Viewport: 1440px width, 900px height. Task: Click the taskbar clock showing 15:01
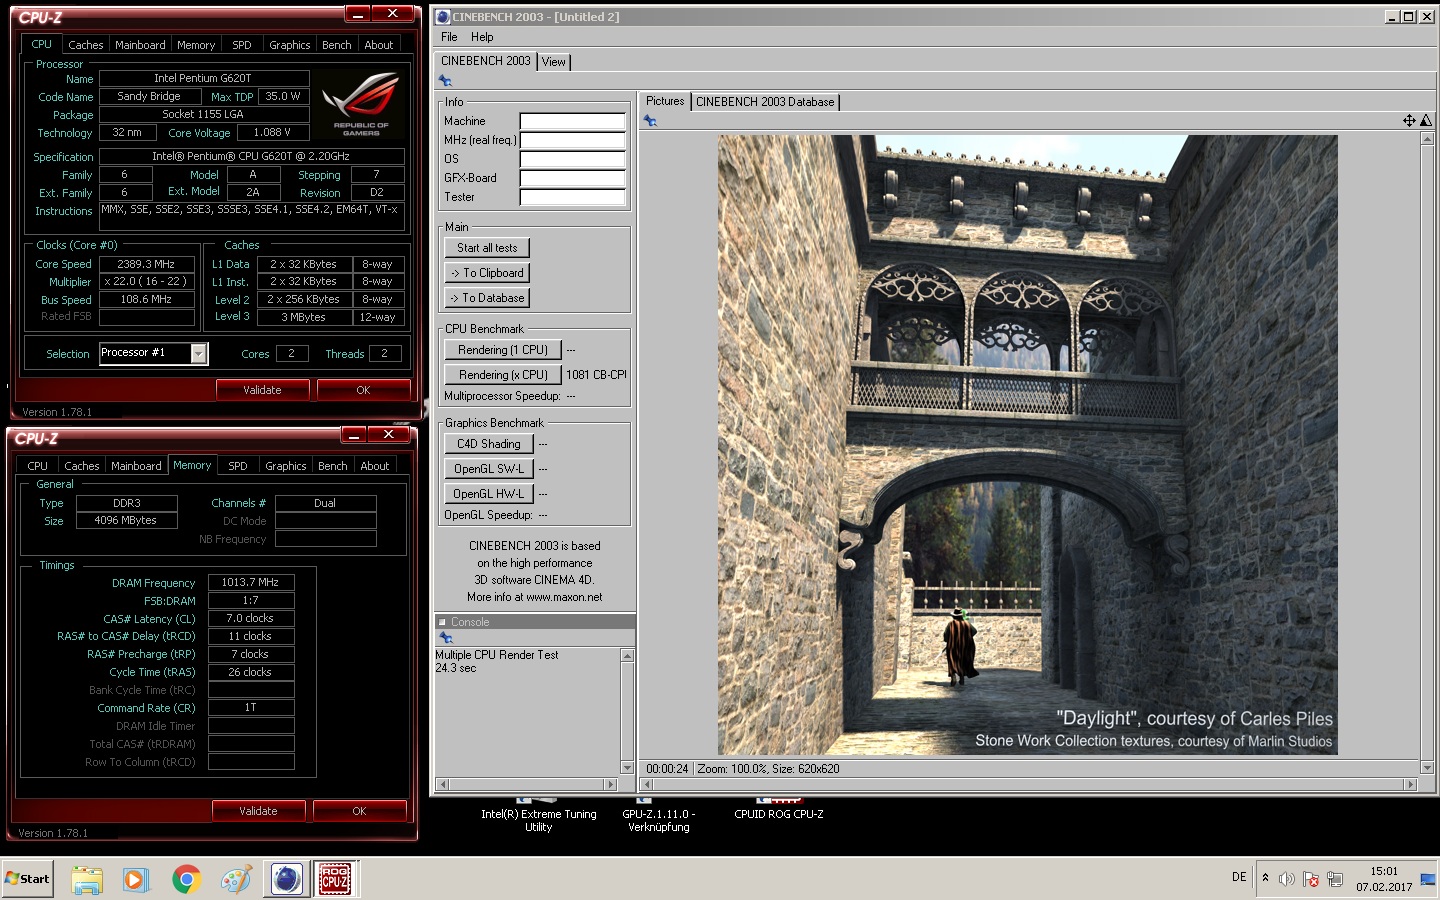click(1384, 879)
